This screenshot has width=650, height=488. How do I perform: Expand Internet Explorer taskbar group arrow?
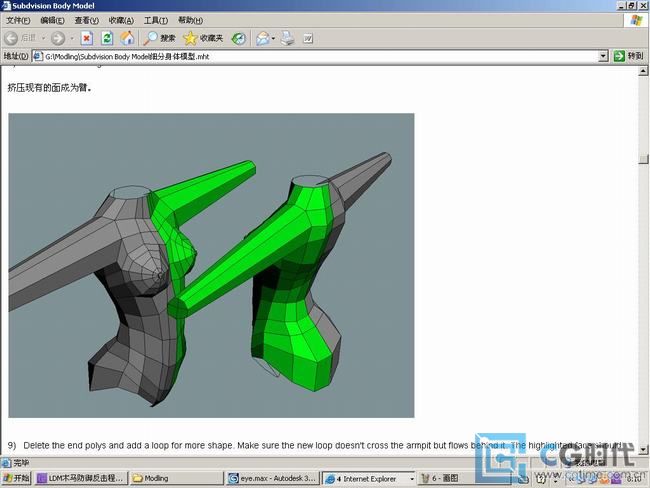coord(412,479)
